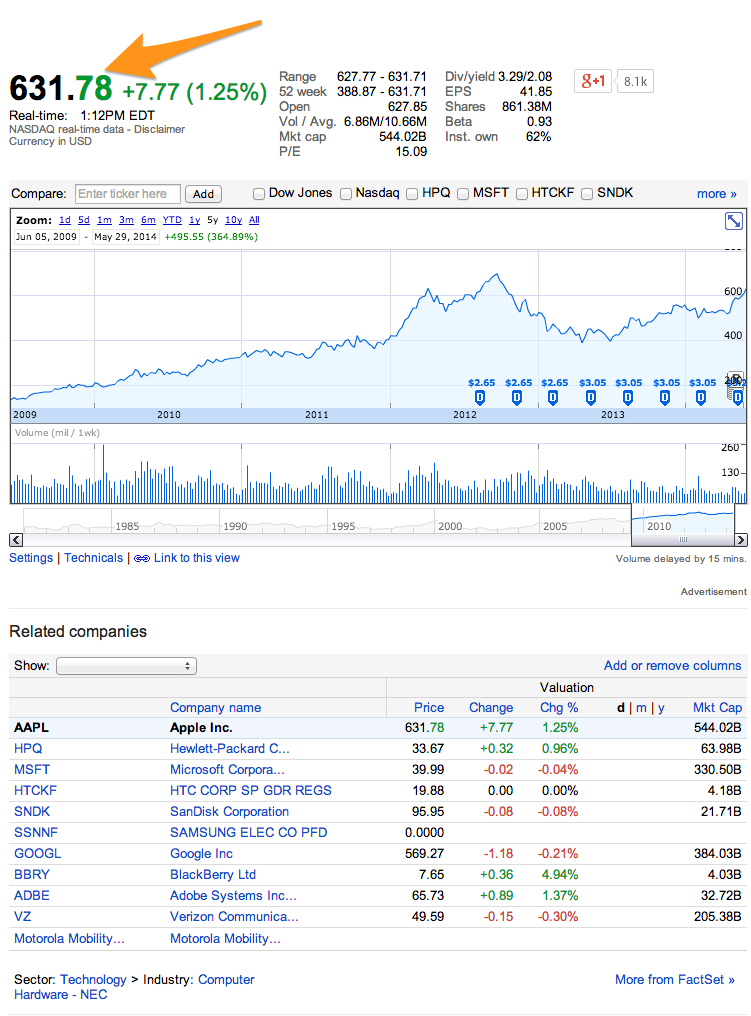The width and height of the screenshot is (751, 1016).
Task: Choose the 1y zoom range
Action: coord(194,220)
